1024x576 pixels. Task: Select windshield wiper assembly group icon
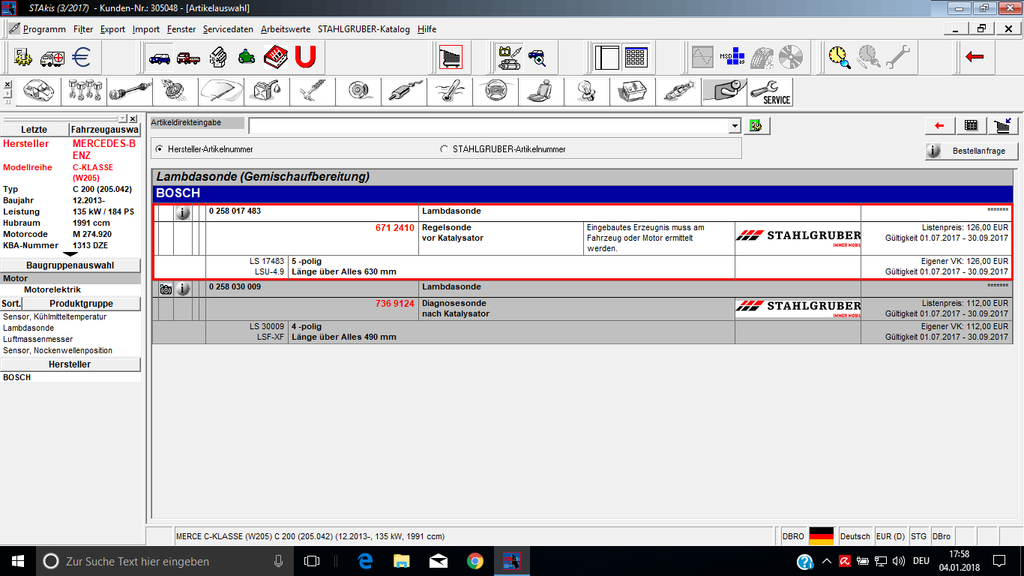point(221,91)
